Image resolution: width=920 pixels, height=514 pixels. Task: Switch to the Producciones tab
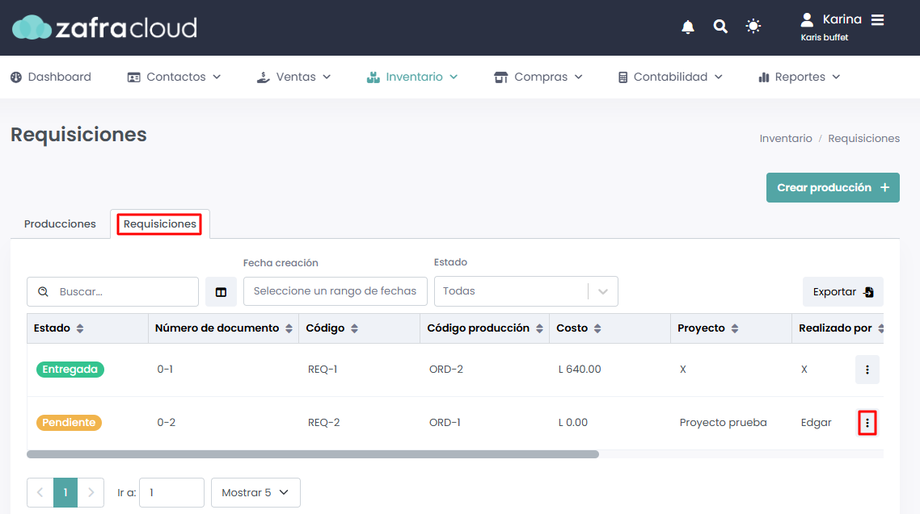60,224
